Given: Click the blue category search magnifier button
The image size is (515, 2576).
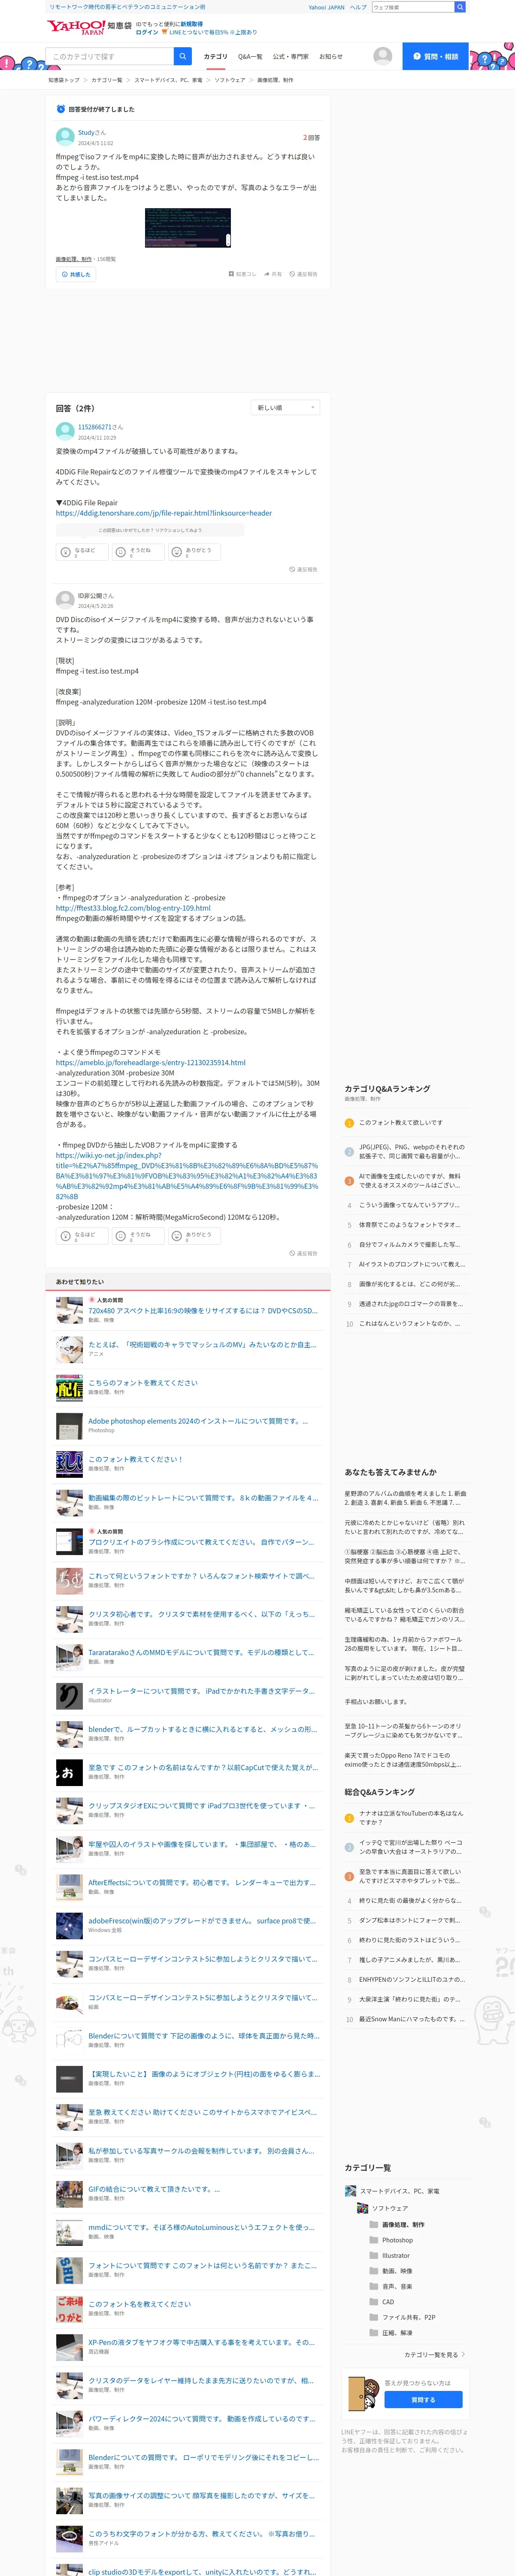Looking at the screenshot, I should point(182,56).
